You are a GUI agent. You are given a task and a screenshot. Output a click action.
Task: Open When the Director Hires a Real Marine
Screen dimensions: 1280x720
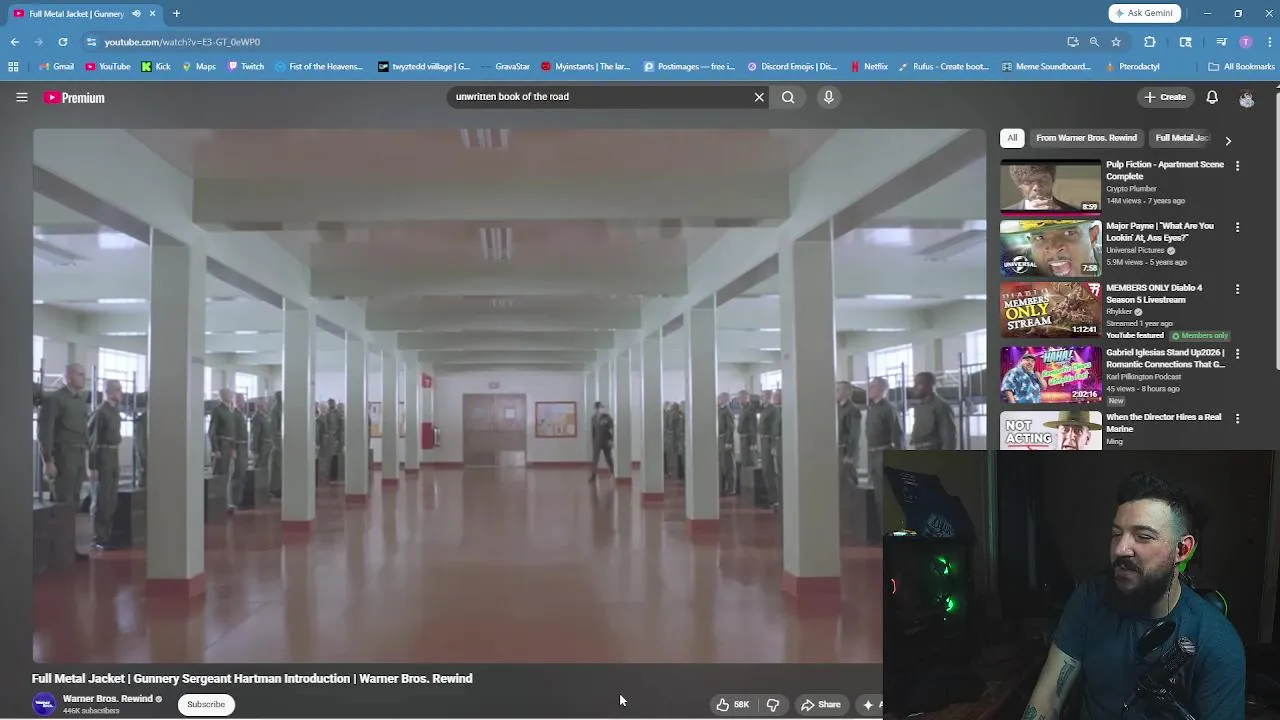pyautogui.click(x=1163, y=422)
